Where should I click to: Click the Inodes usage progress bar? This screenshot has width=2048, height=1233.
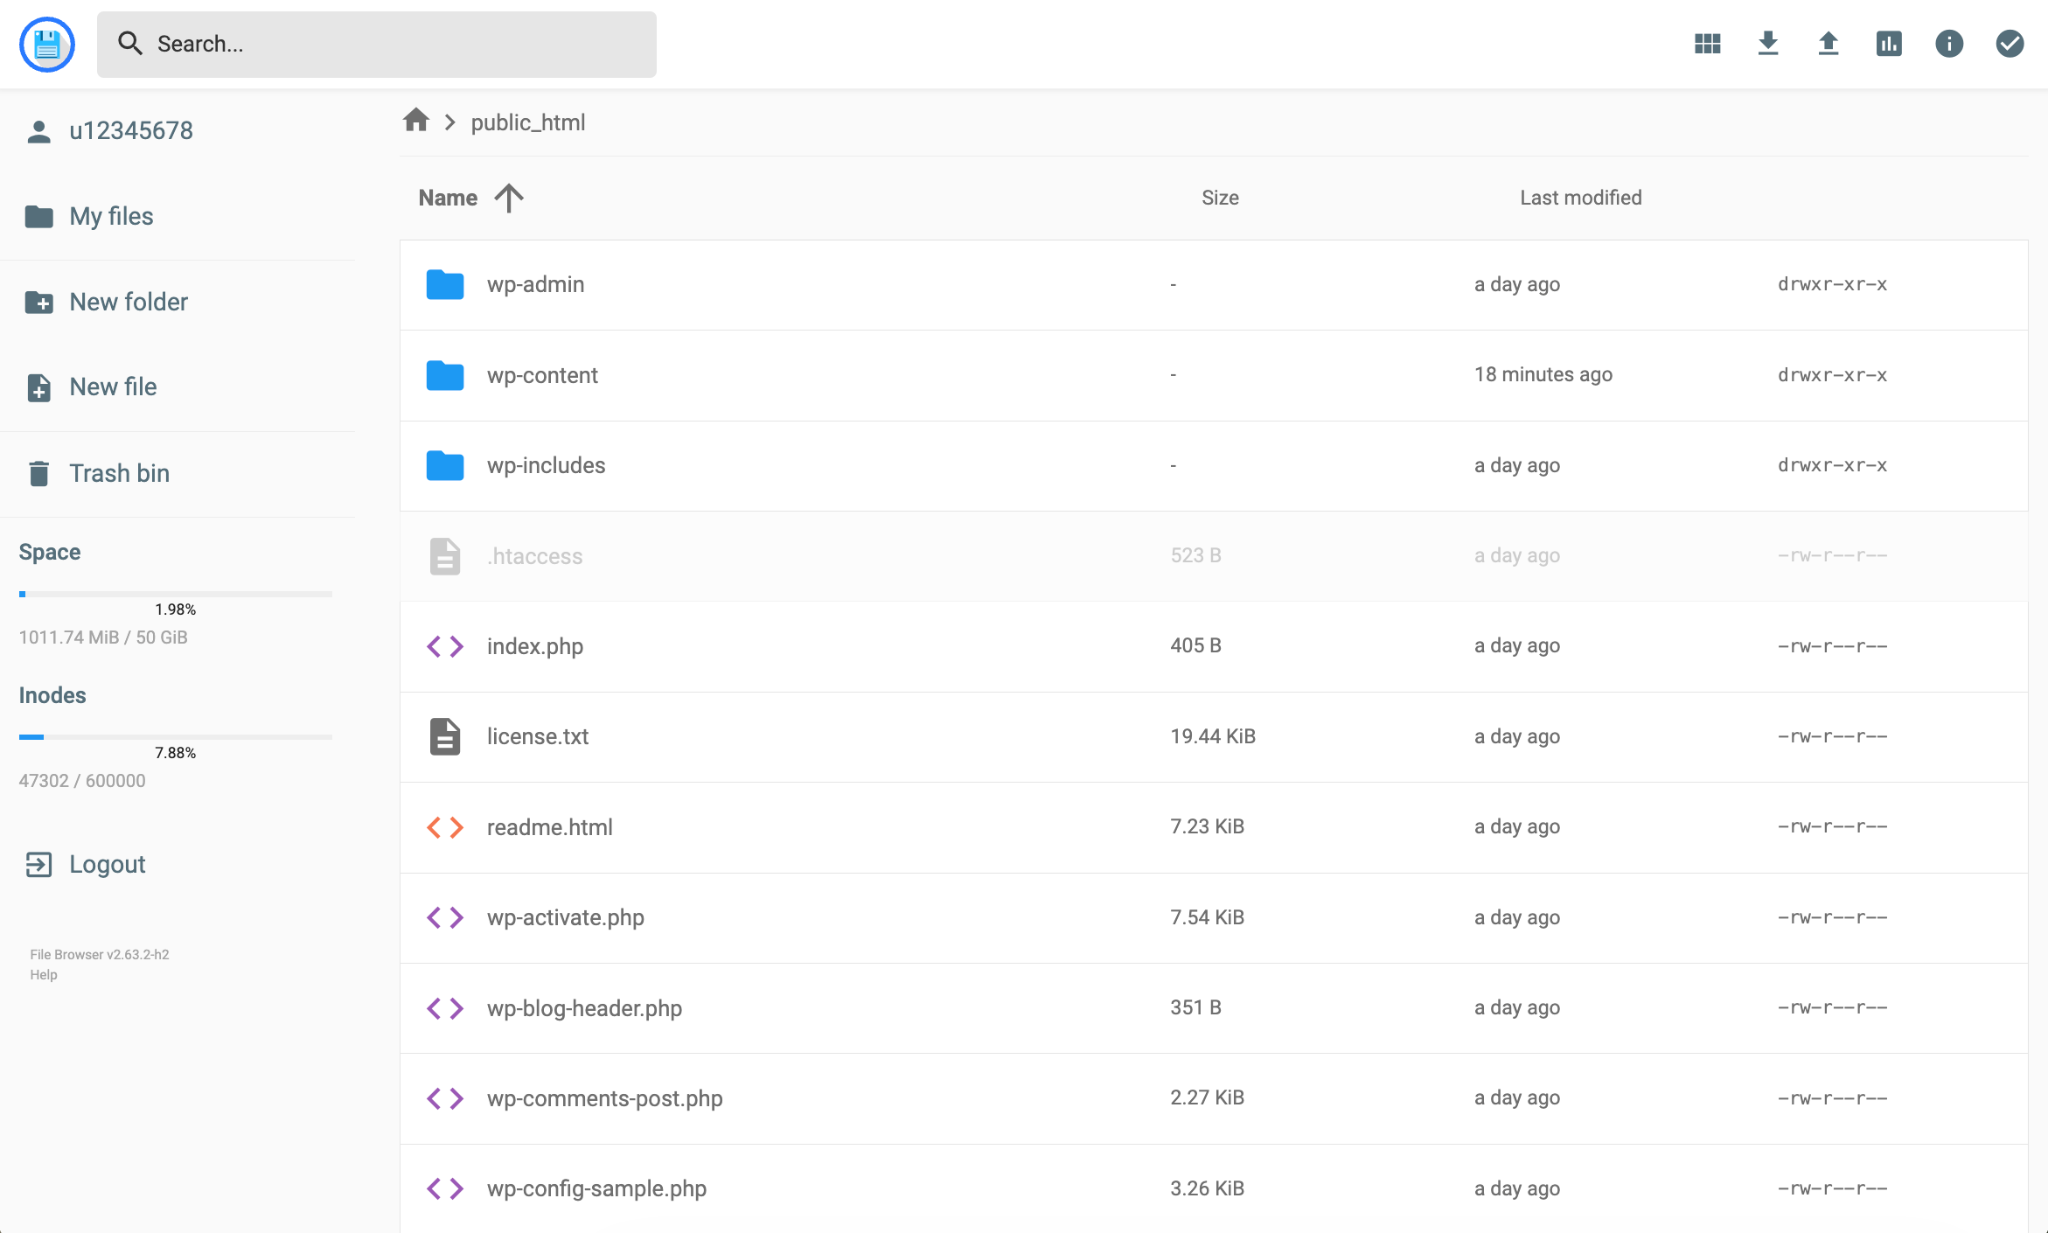(175, 737)
